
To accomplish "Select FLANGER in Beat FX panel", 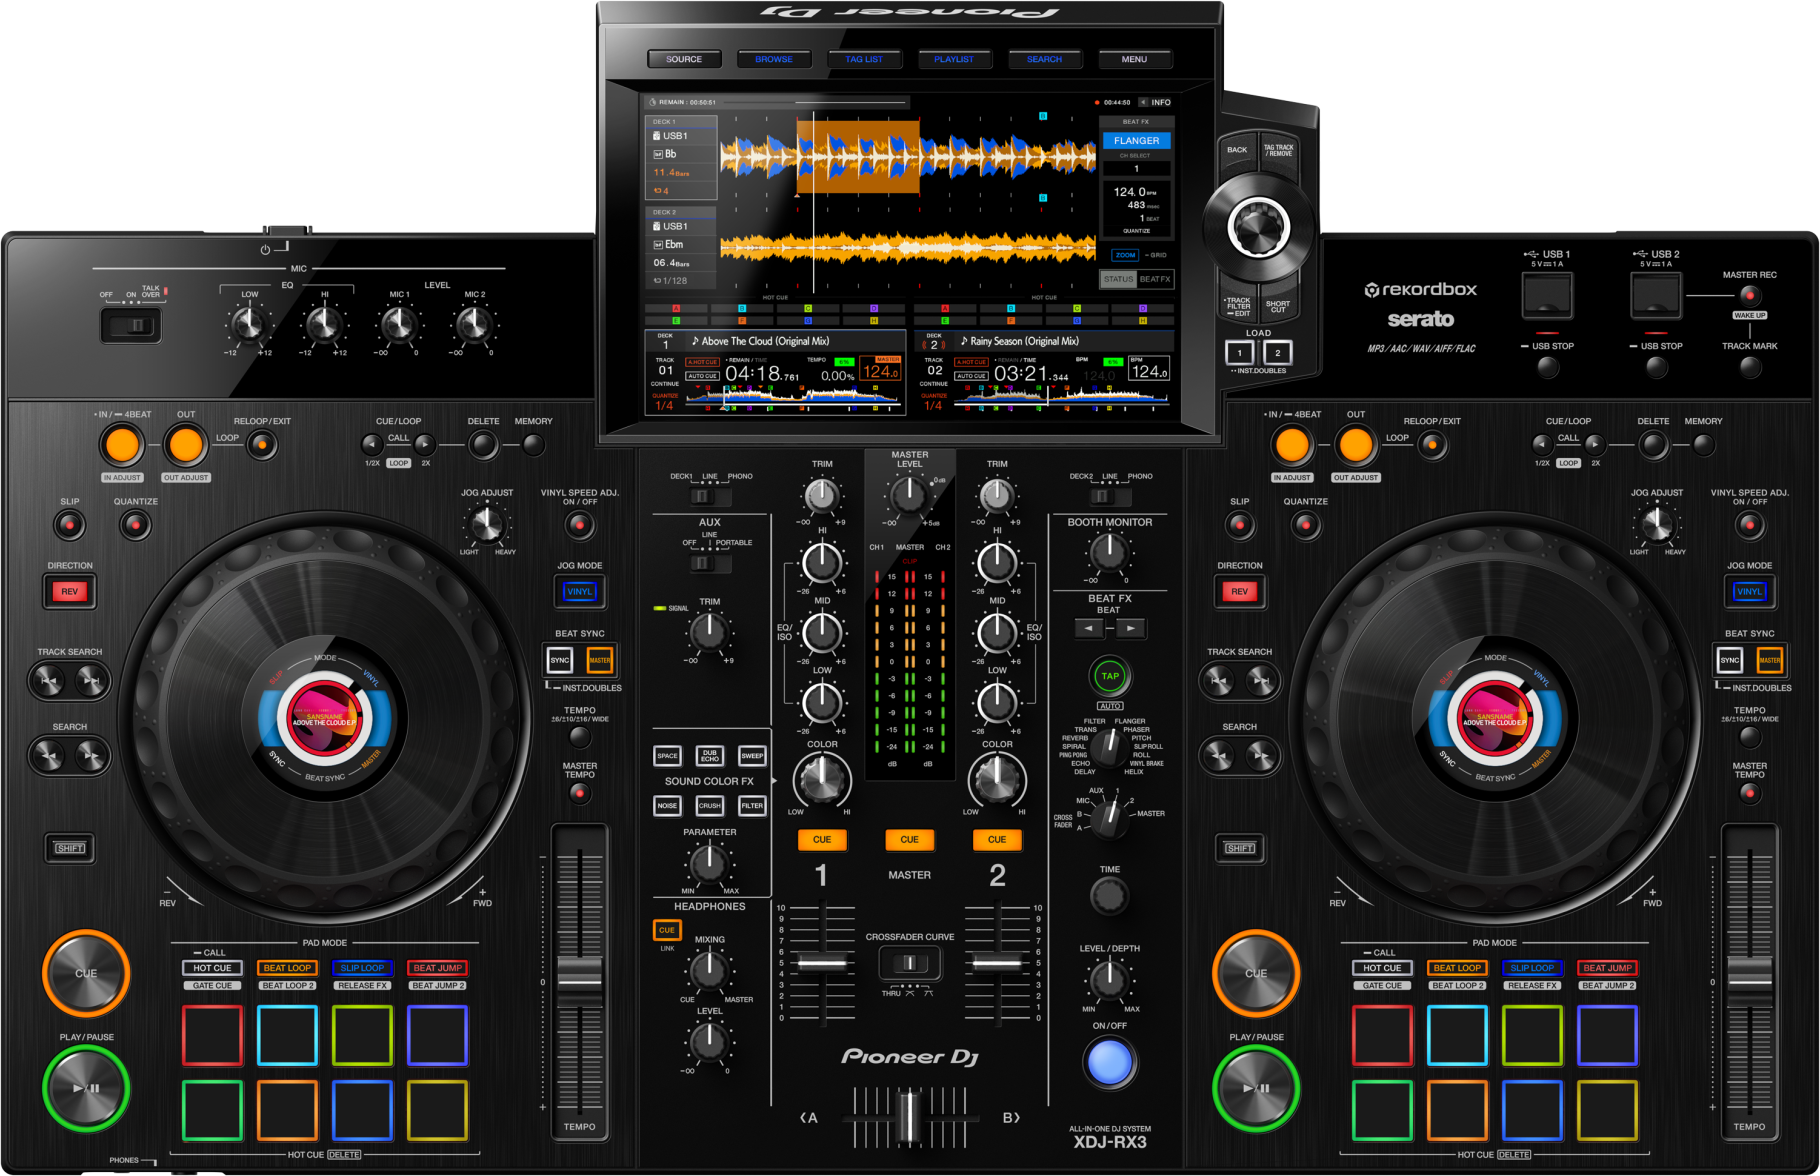I will tap(1136, 141).
